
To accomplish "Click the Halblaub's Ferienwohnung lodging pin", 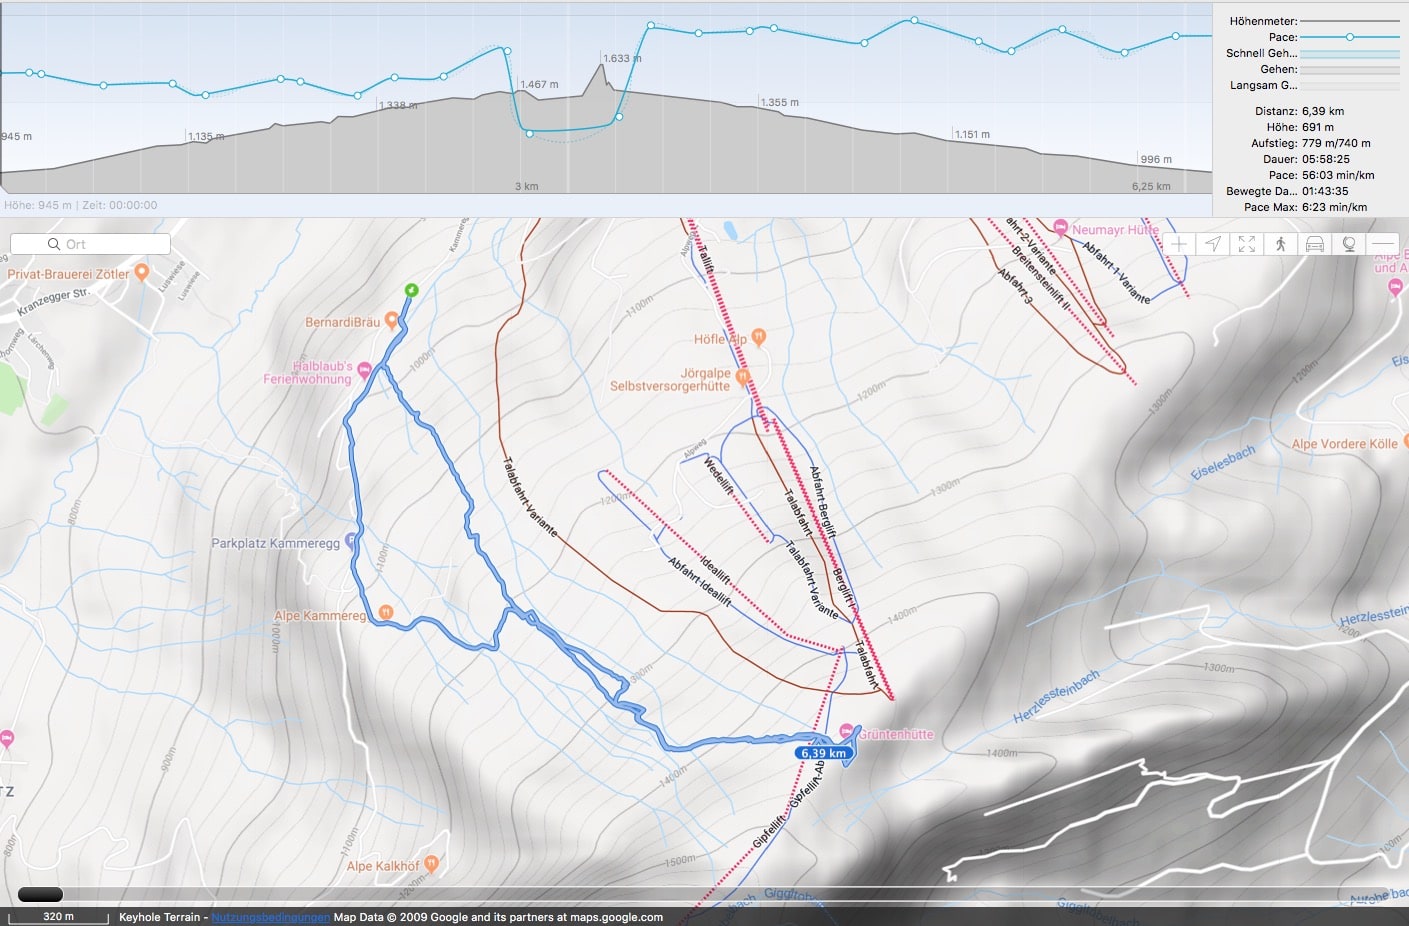I will tap(364, 371).
